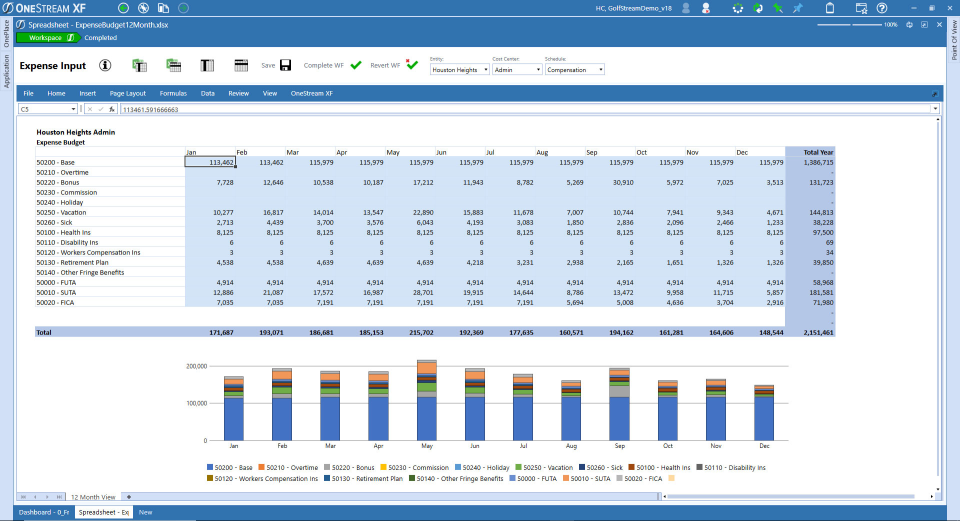Click the Complete WF green checkmark
Screen dimensions: 960x521
tap(356, 65)
